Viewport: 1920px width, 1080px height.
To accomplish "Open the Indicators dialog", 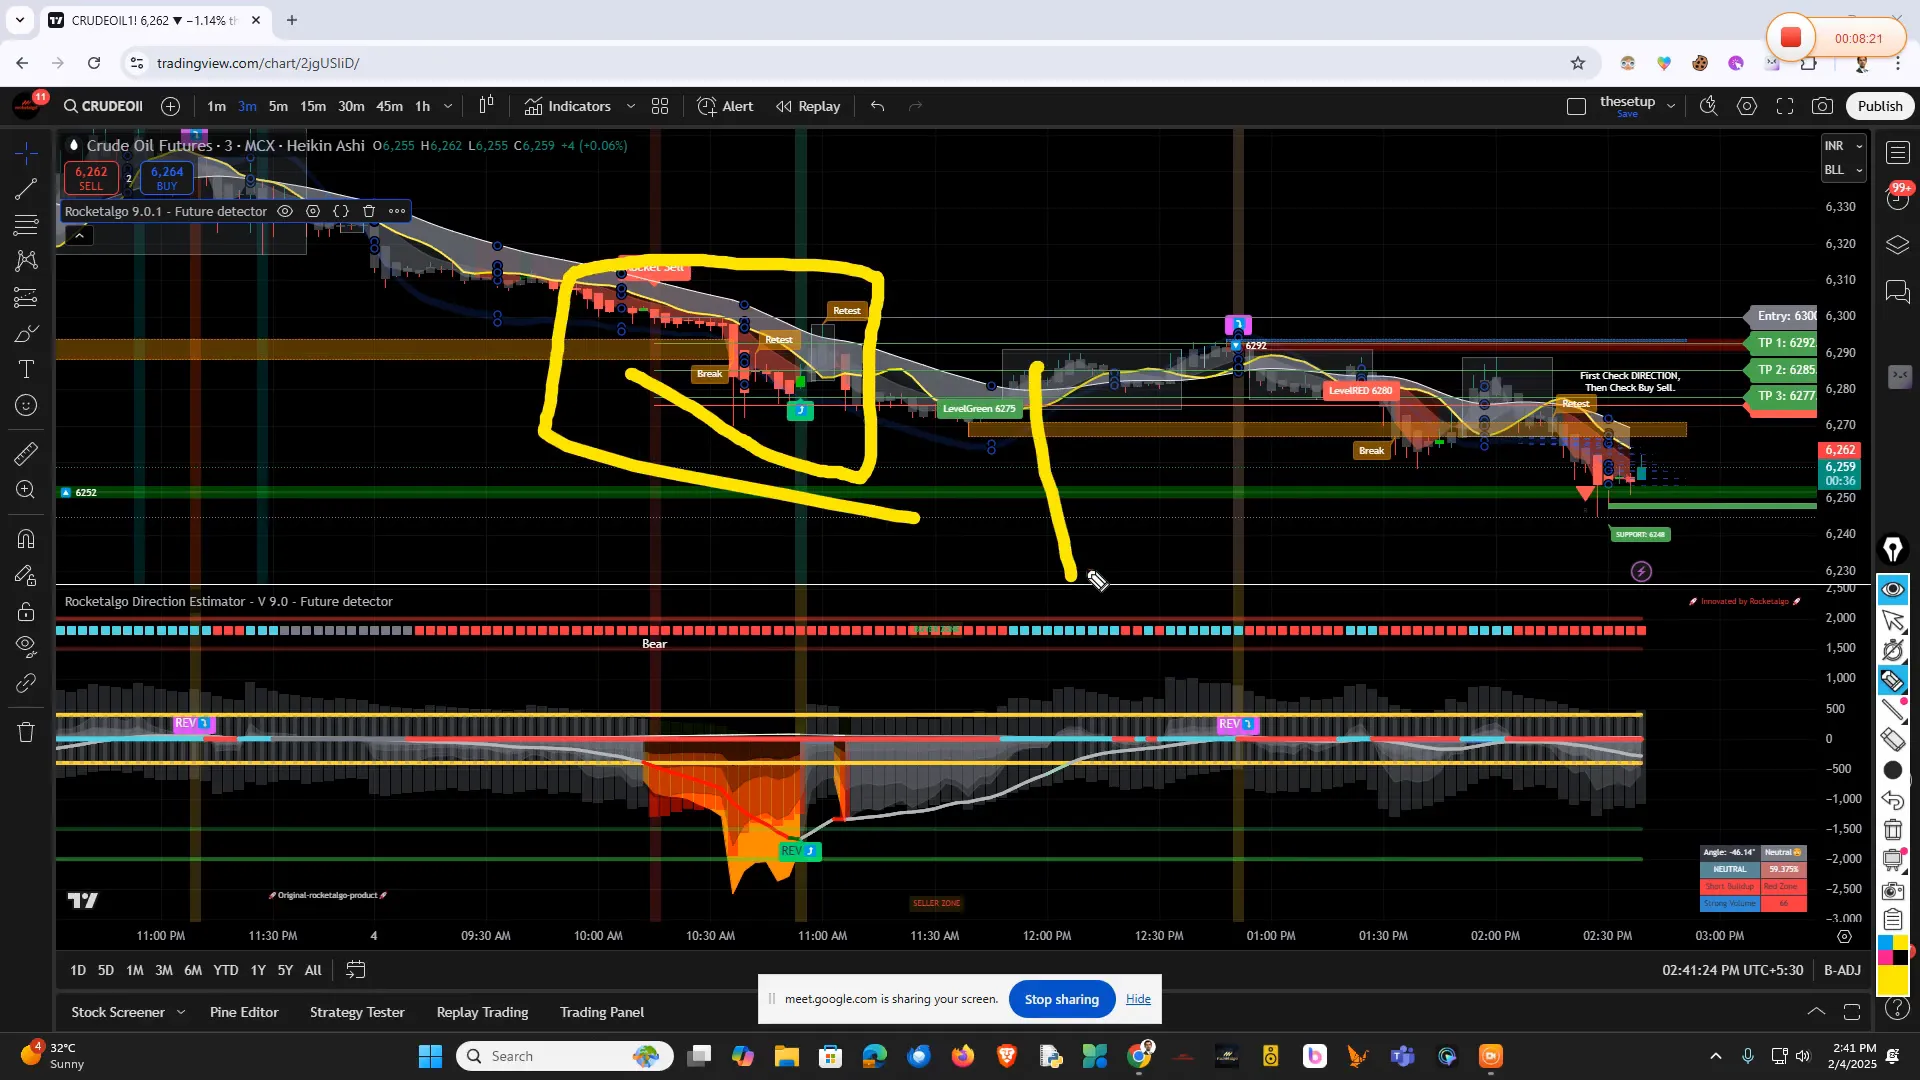I will [x=568, y=106].
